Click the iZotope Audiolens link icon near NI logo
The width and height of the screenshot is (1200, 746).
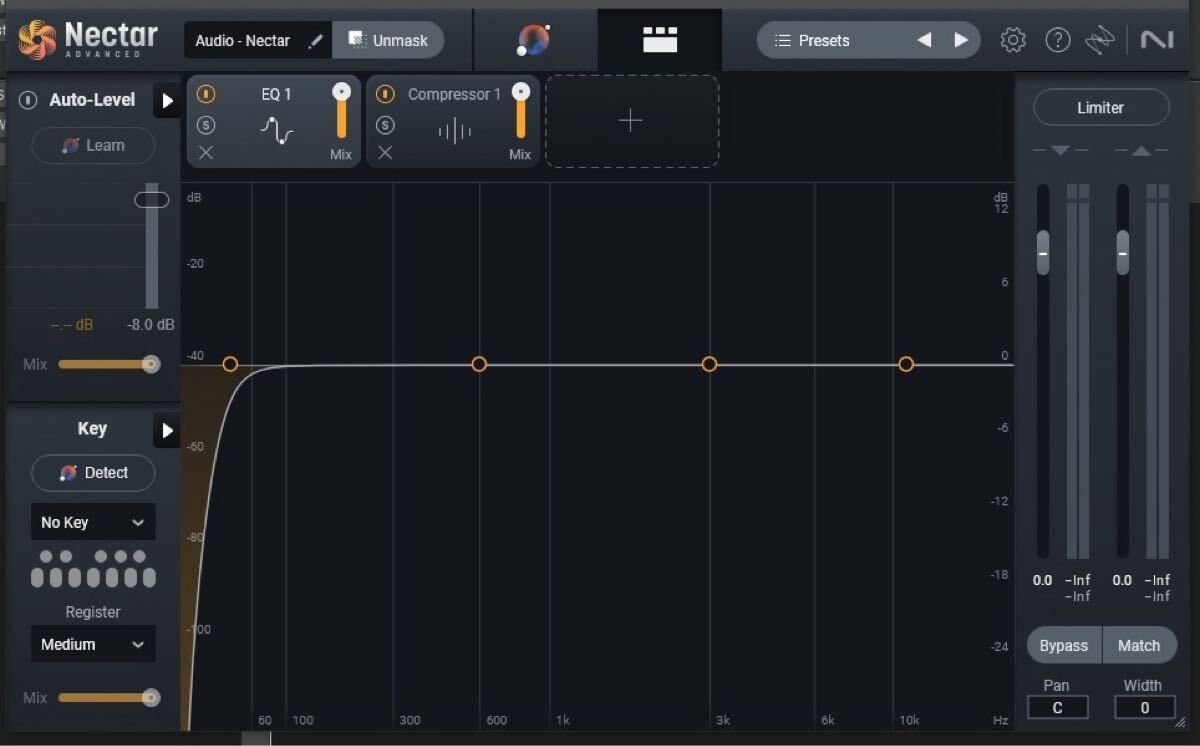(1101, 39)
